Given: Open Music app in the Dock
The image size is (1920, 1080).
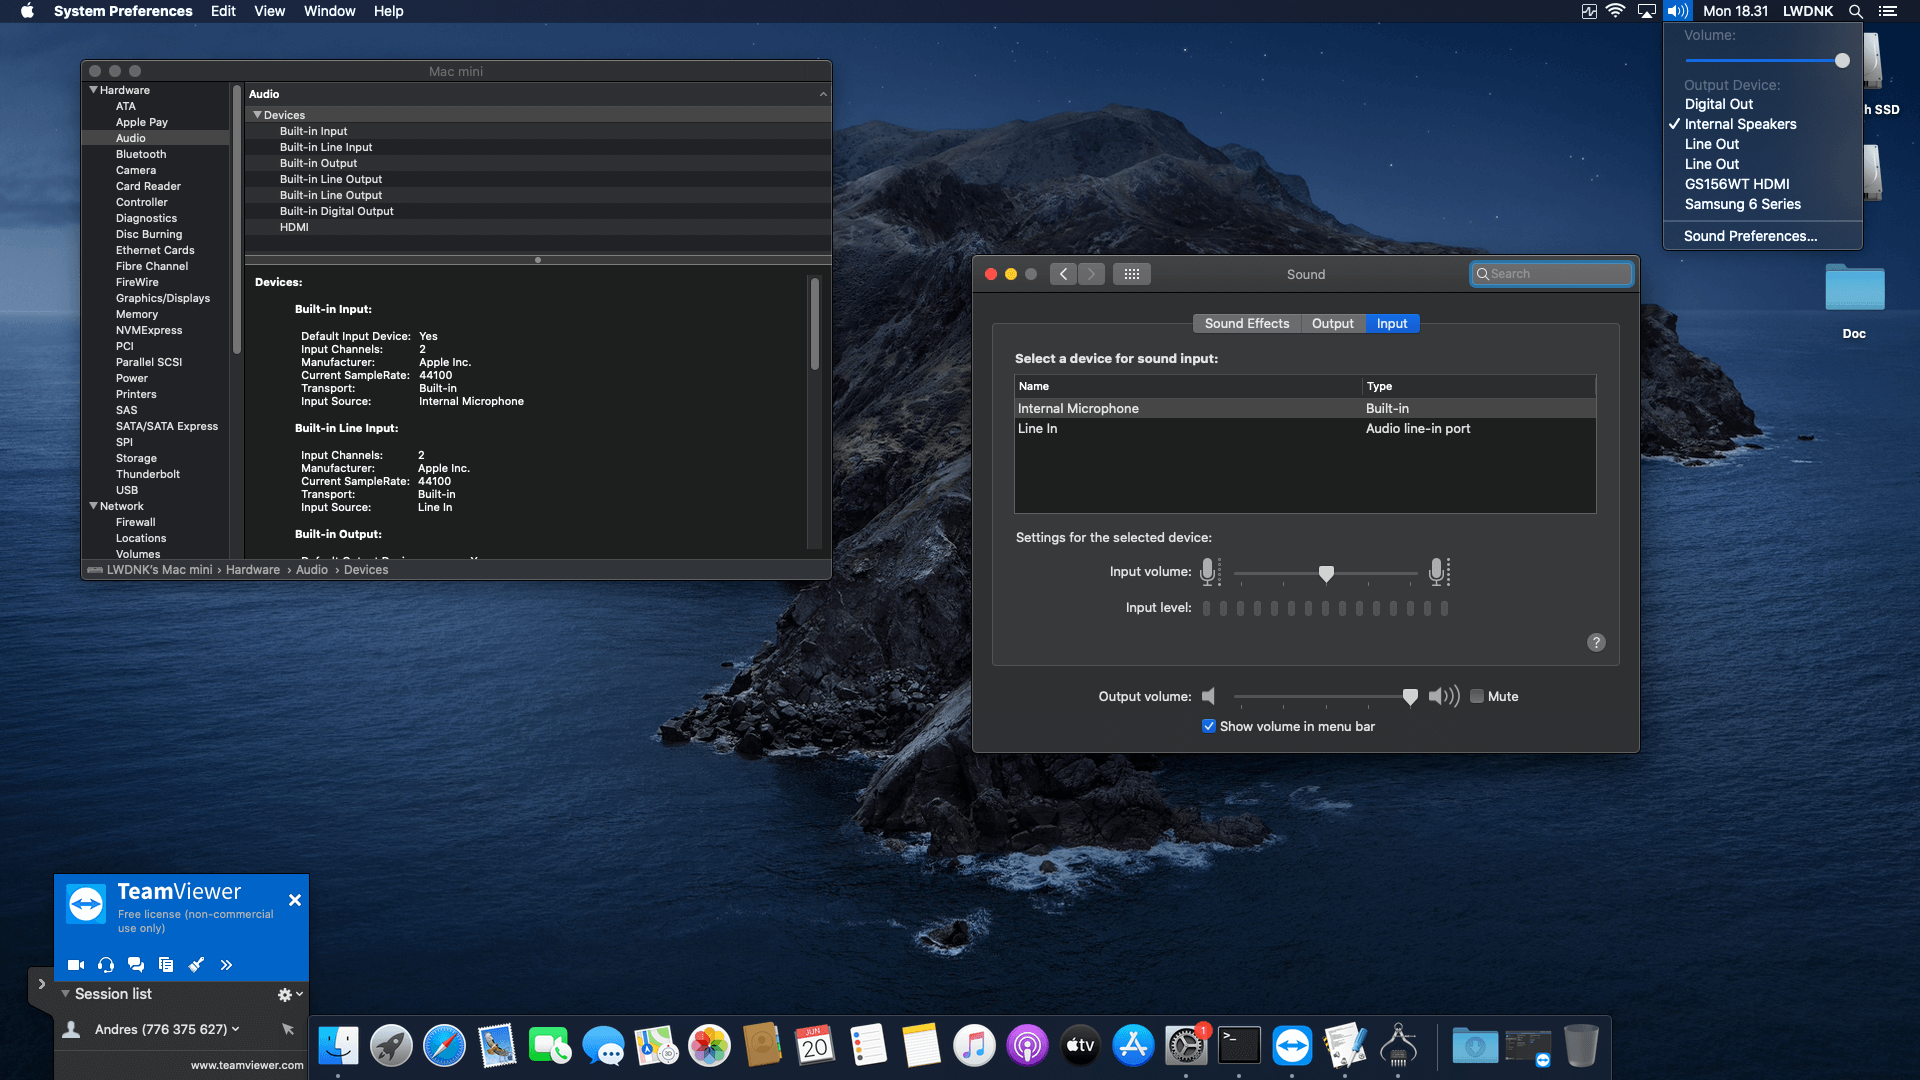Looking at the screenshot, I should pos(974,1046).
